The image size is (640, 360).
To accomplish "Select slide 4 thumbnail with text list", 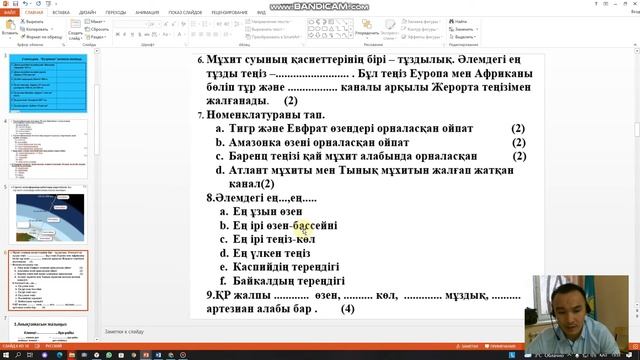I will point(48,149).
